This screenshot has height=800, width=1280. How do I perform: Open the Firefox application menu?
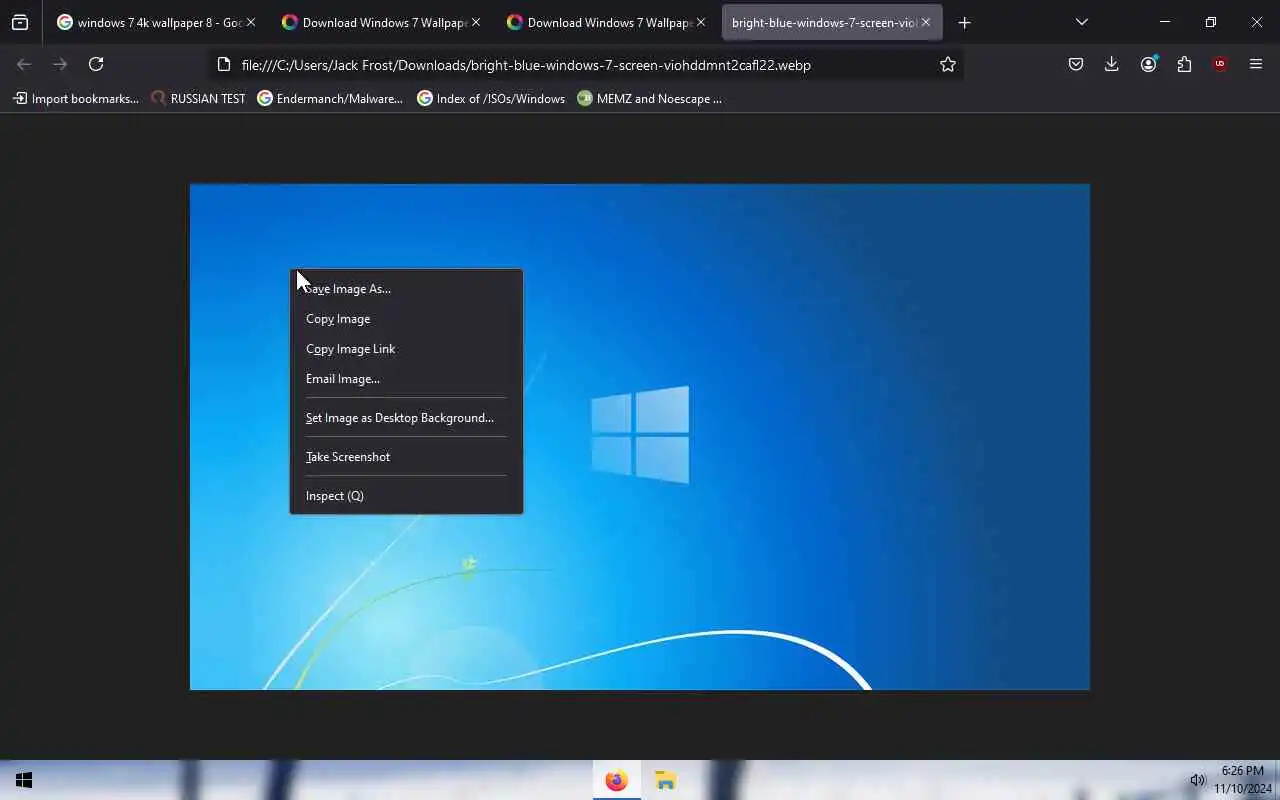coord(1256,64)
